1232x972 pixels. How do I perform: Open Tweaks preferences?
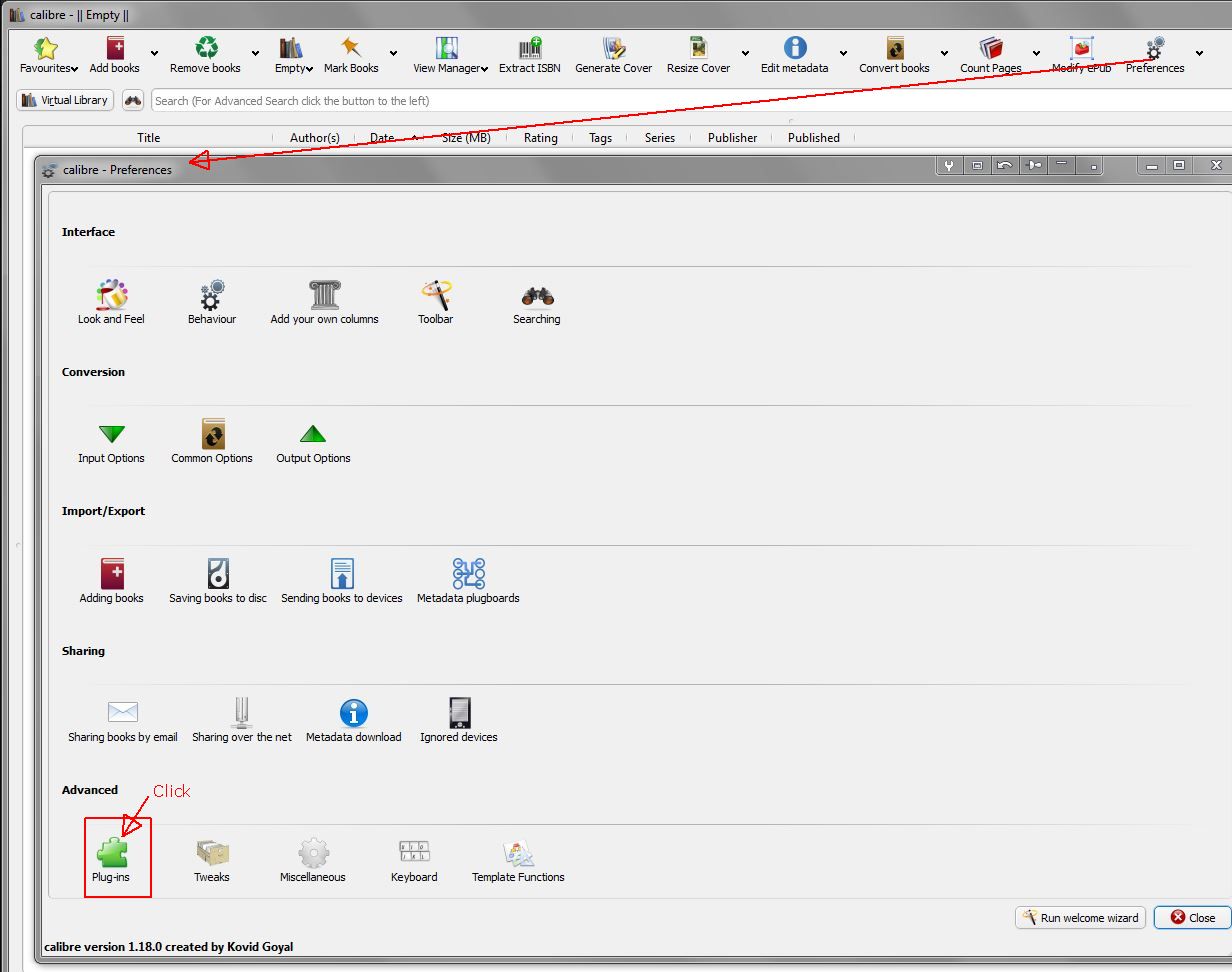coord(212,861)
